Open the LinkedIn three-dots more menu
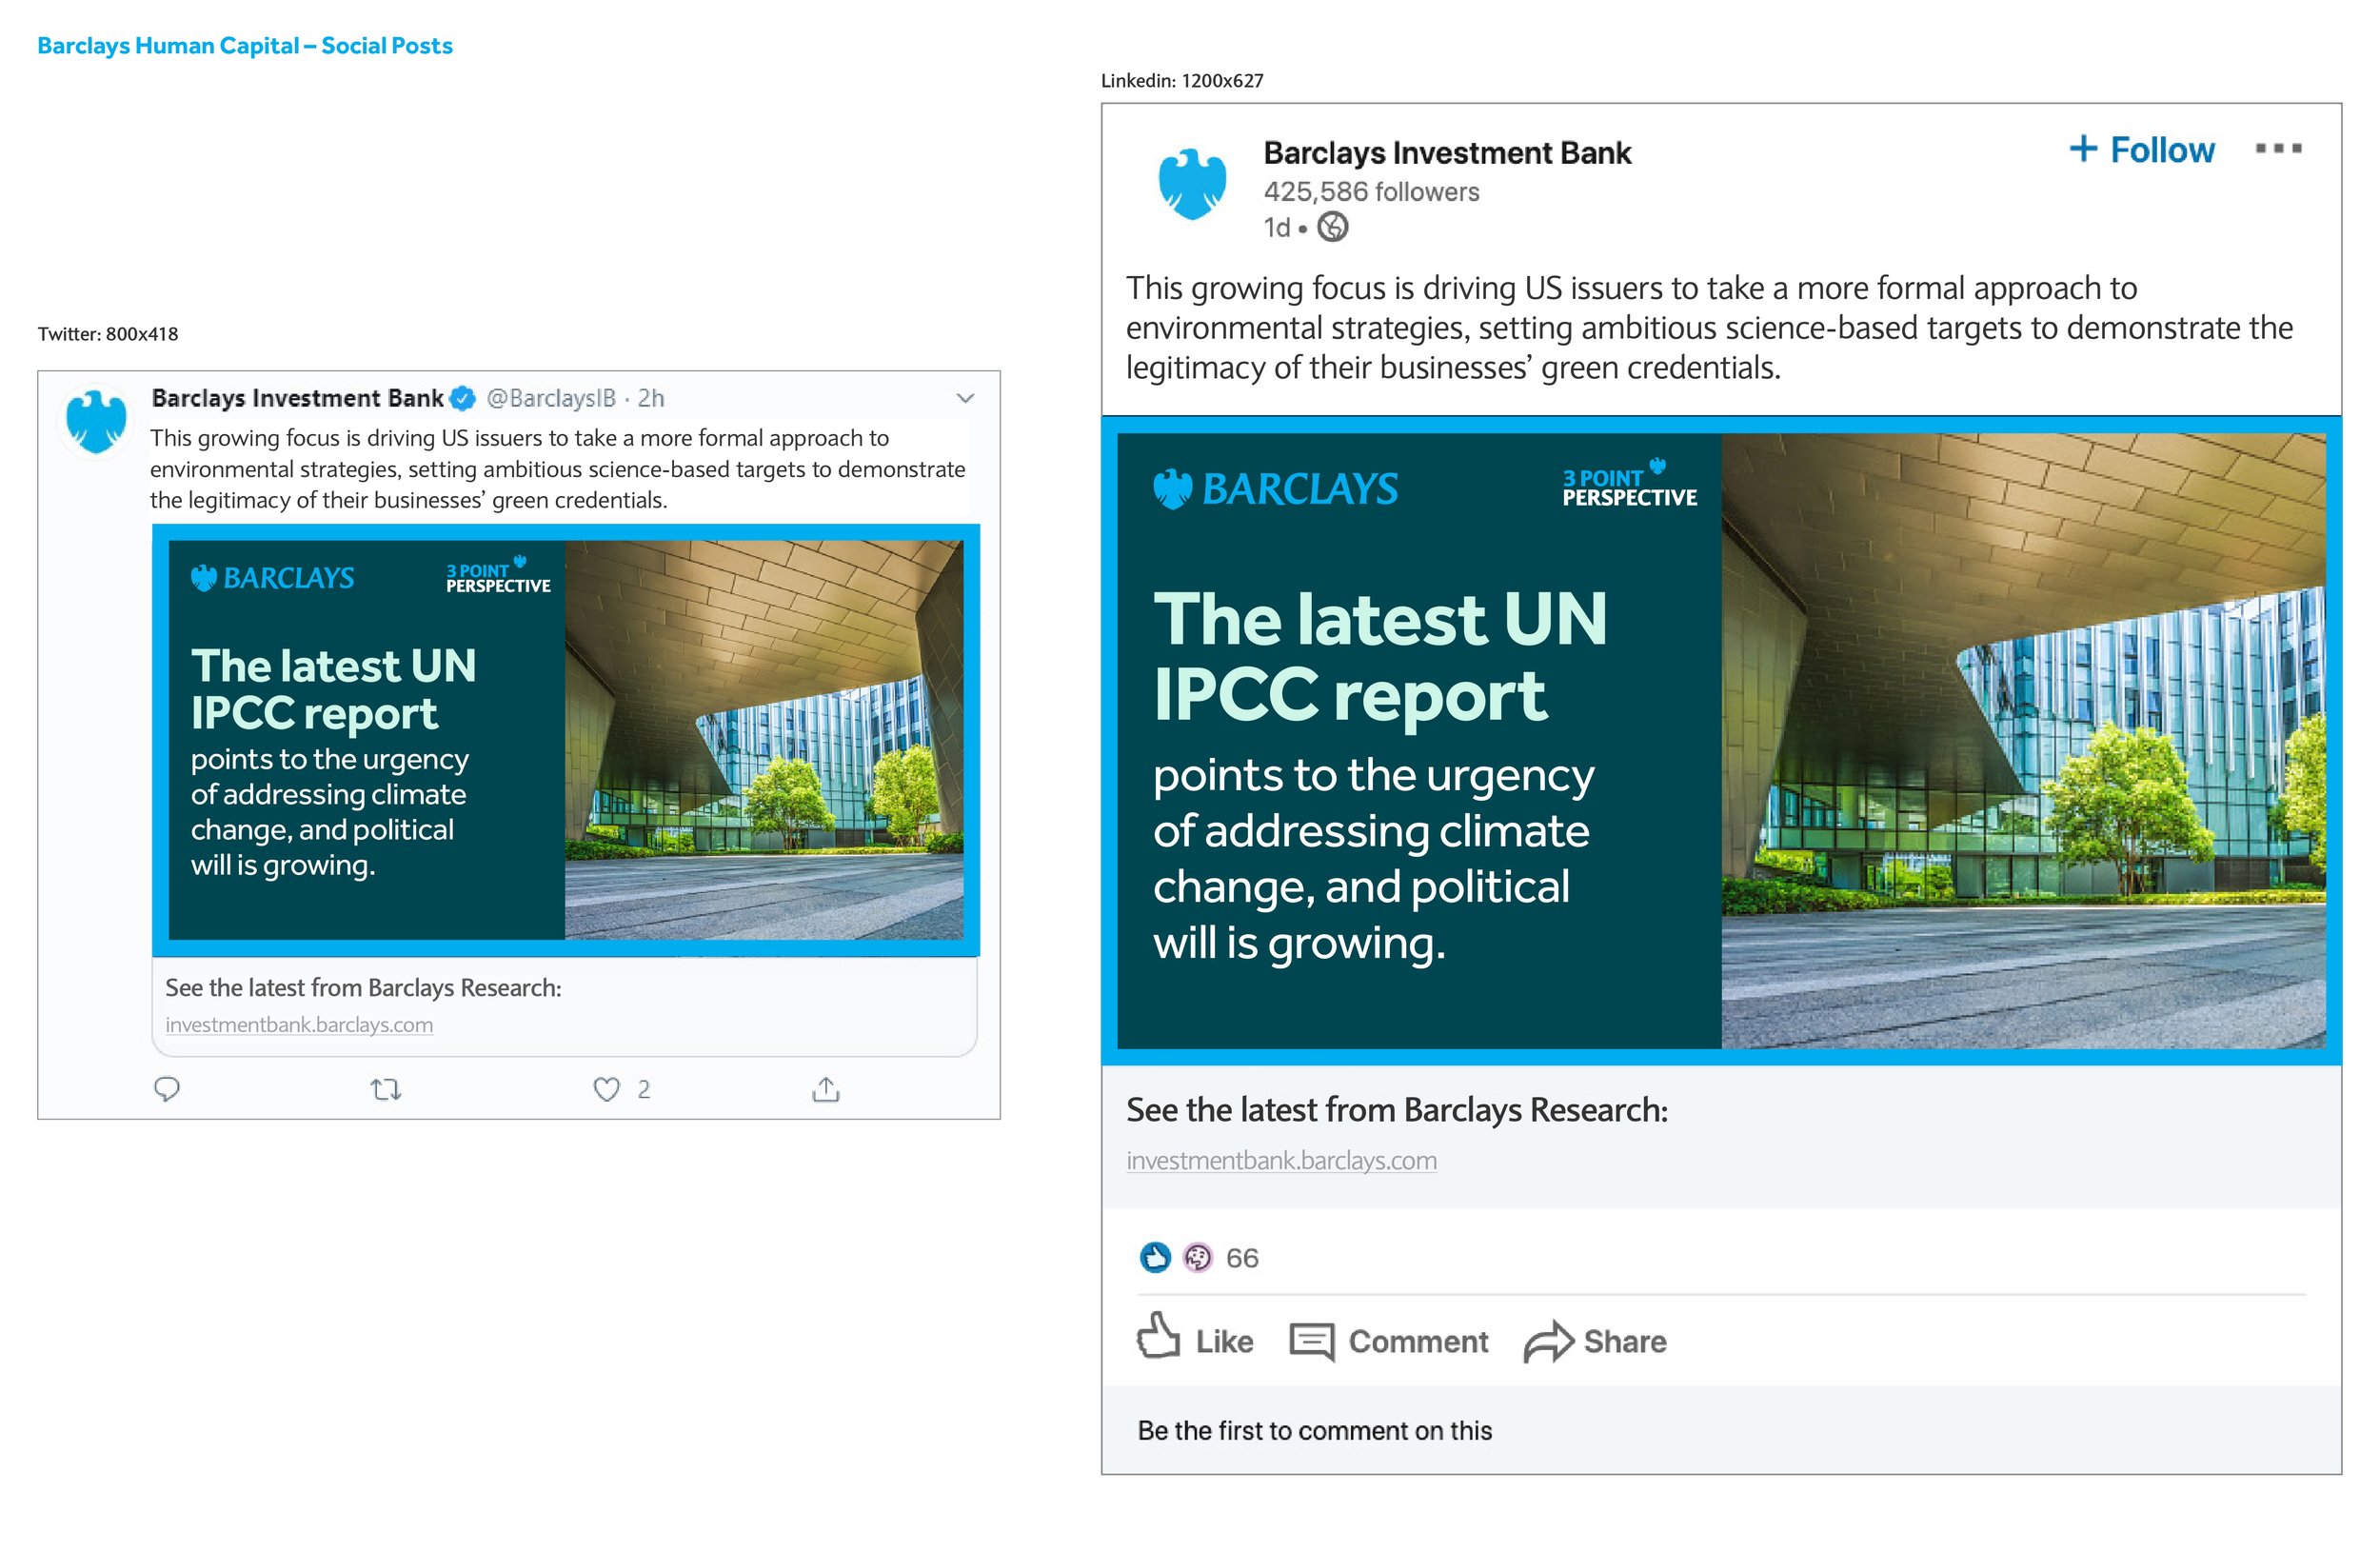Viewport: 2380px width, 1552px height. pos(2278,149)
